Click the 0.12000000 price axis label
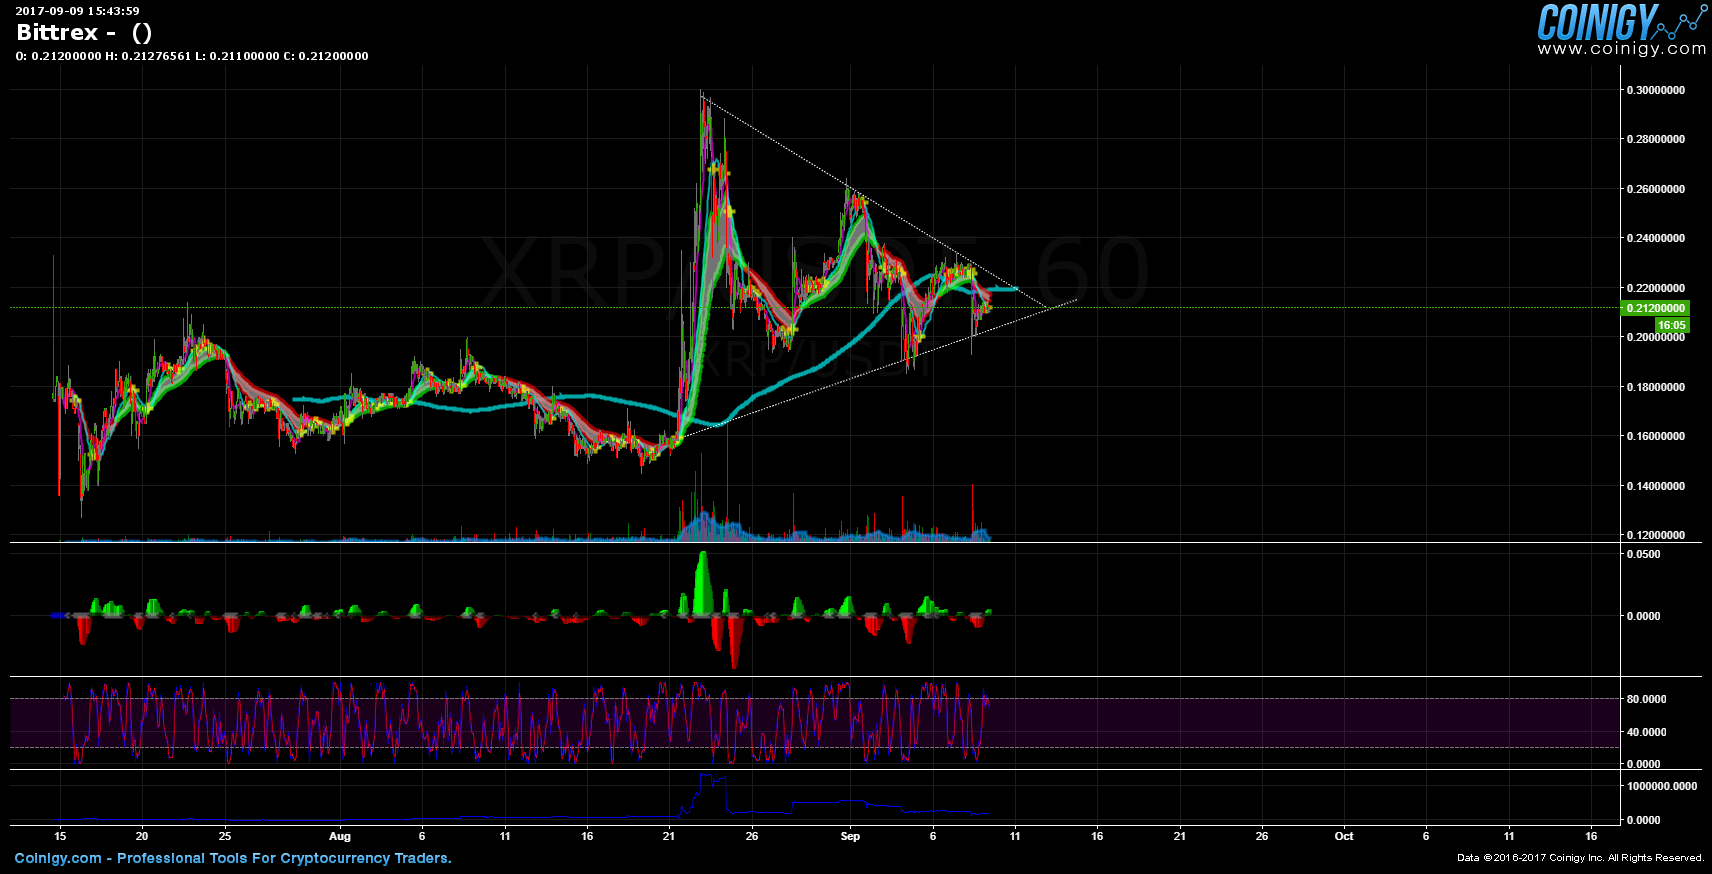Viewport: 1712px width, 874px height. click(1656, 535)
